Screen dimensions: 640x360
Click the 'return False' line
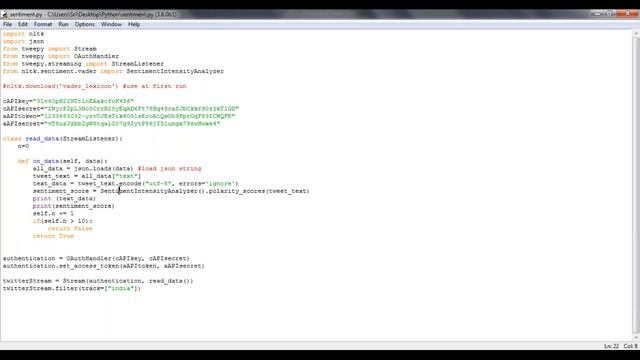pos(70,229)
